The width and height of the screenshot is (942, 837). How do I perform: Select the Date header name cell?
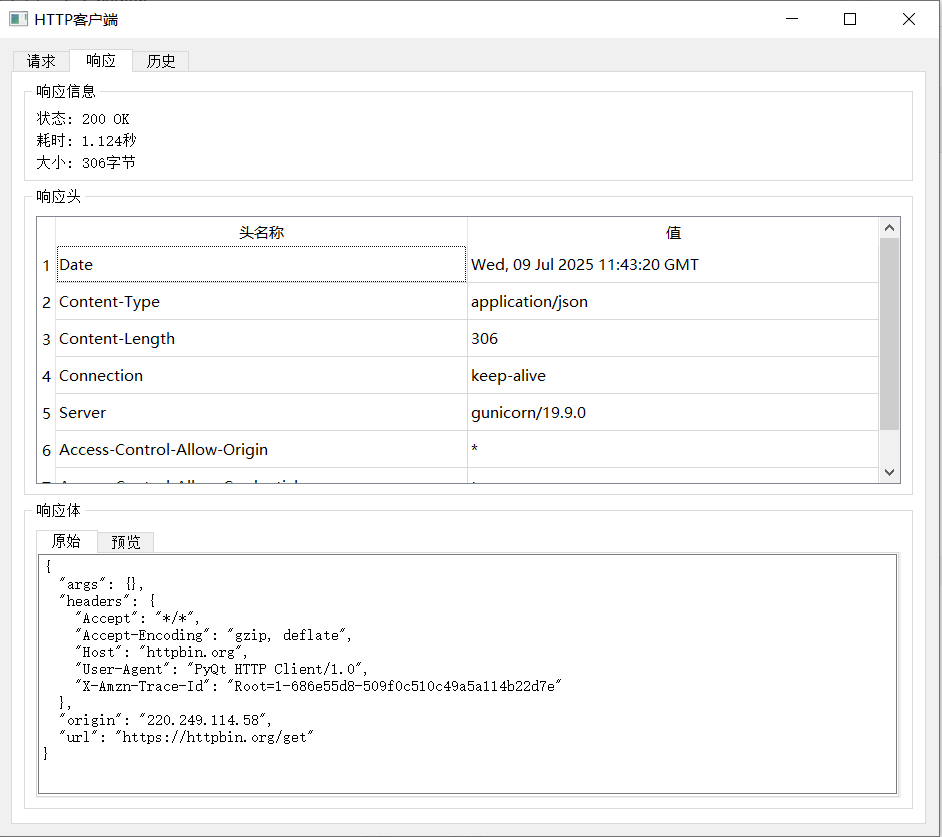click(x=261, y=264)
